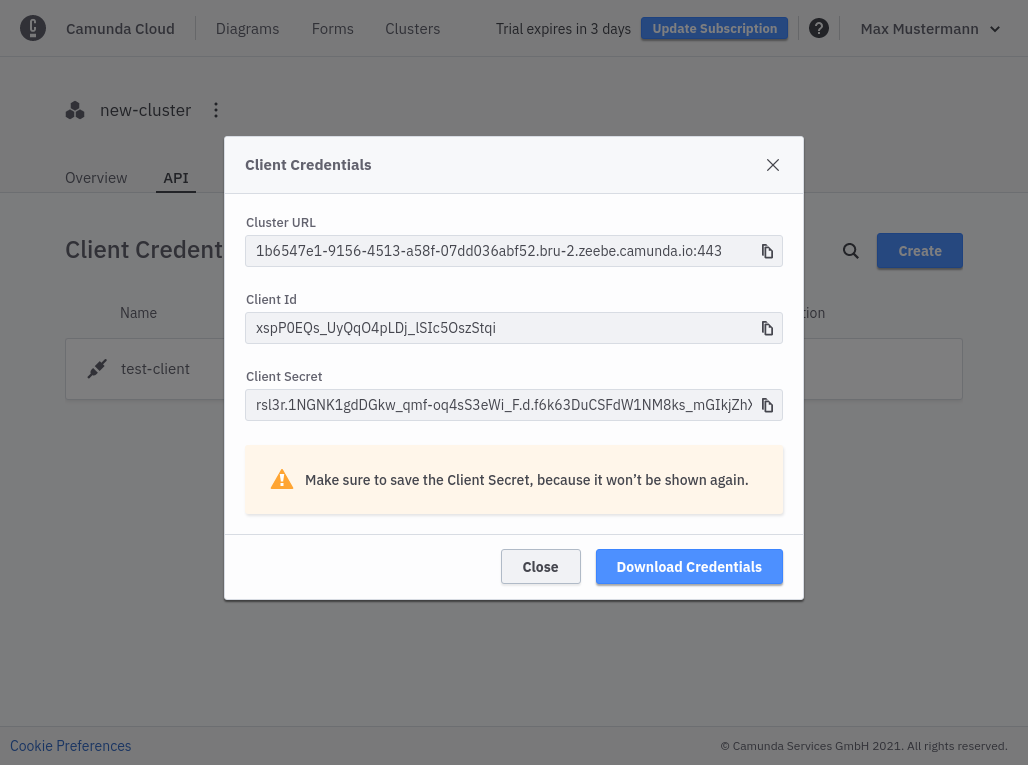Go to the Forms section
Viewport: 1028px width, 765px height.
(332, 28)
